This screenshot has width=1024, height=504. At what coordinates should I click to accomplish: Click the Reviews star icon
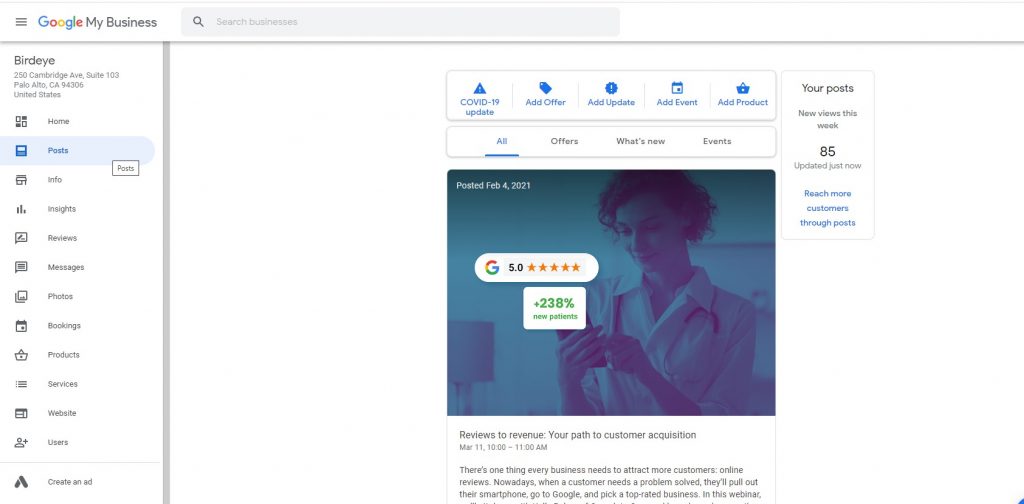21,238
